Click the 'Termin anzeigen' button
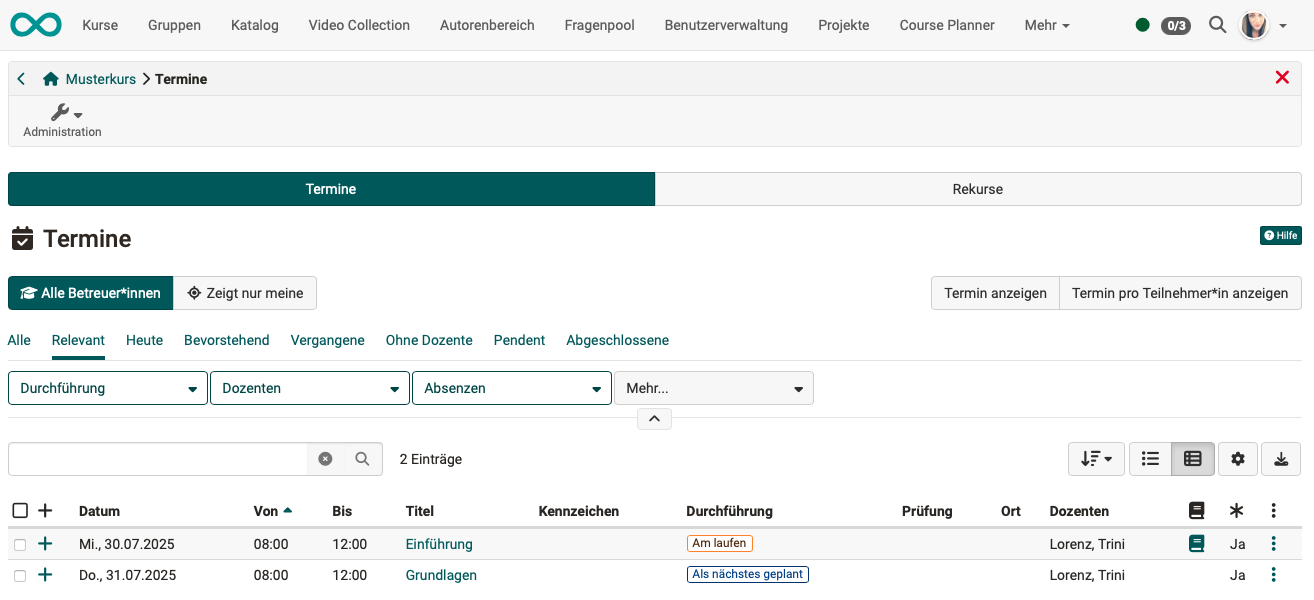1314x600 pixels. click(x=994, y=293)
